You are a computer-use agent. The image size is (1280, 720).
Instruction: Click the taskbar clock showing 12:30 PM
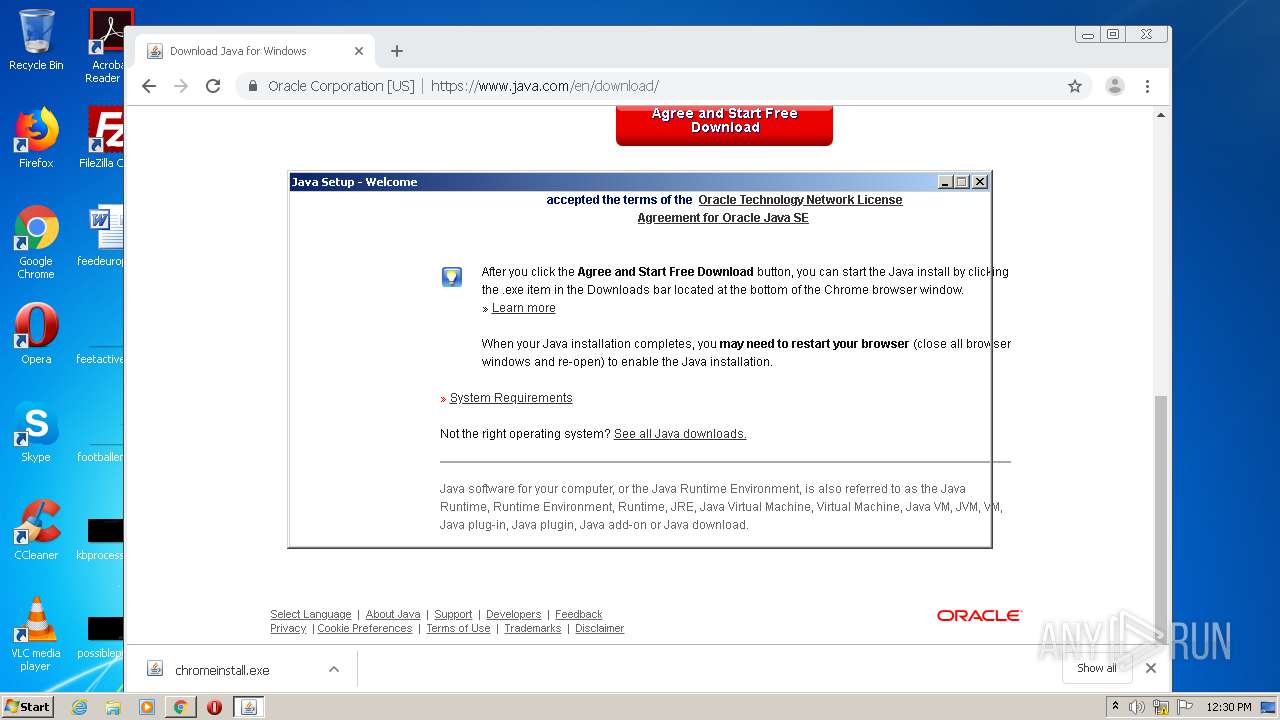point(1229,707)
